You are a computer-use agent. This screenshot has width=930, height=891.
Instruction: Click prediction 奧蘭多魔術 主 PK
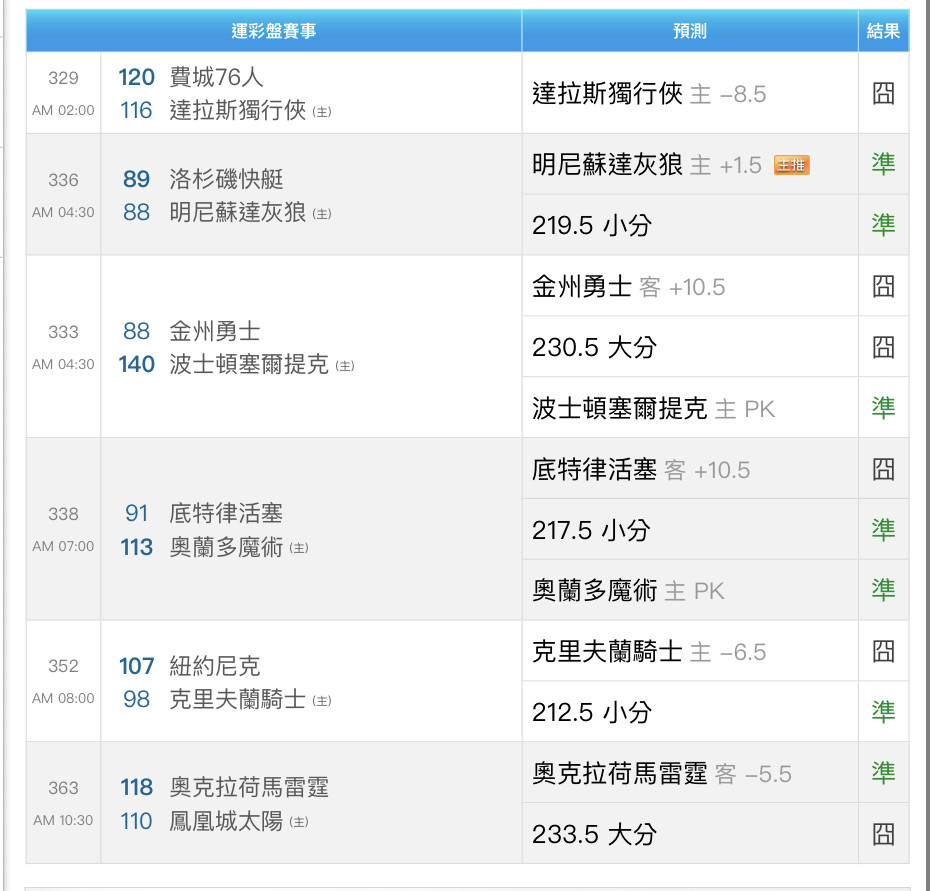click(628, 591)
